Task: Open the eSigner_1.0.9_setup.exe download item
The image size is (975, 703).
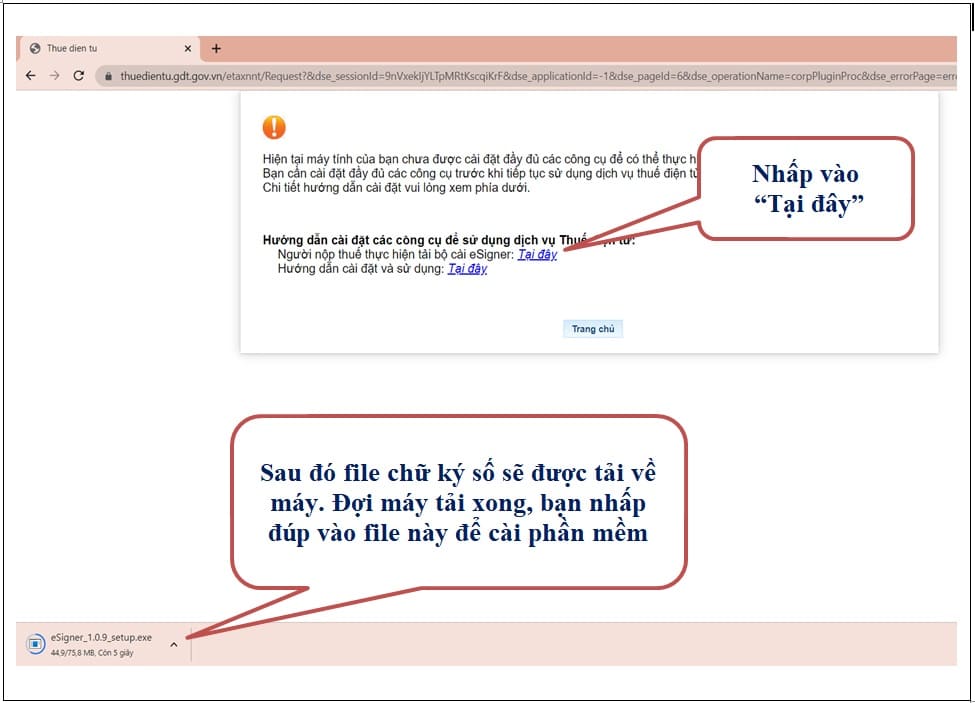Action: click(101, 637)
